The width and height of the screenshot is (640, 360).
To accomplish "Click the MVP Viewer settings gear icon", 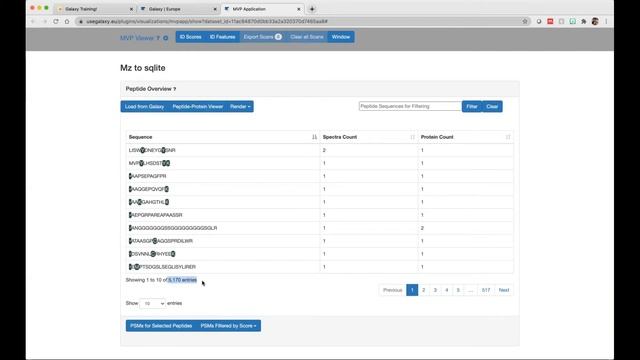I will pyautogui.click(x=166, y=38).
